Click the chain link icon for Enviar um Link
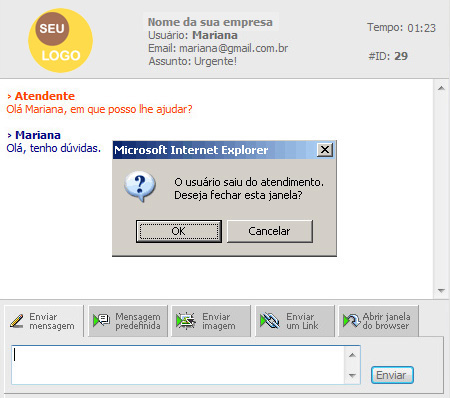The width and height of the screenshot is (450, 398). (x=270, y=321)
